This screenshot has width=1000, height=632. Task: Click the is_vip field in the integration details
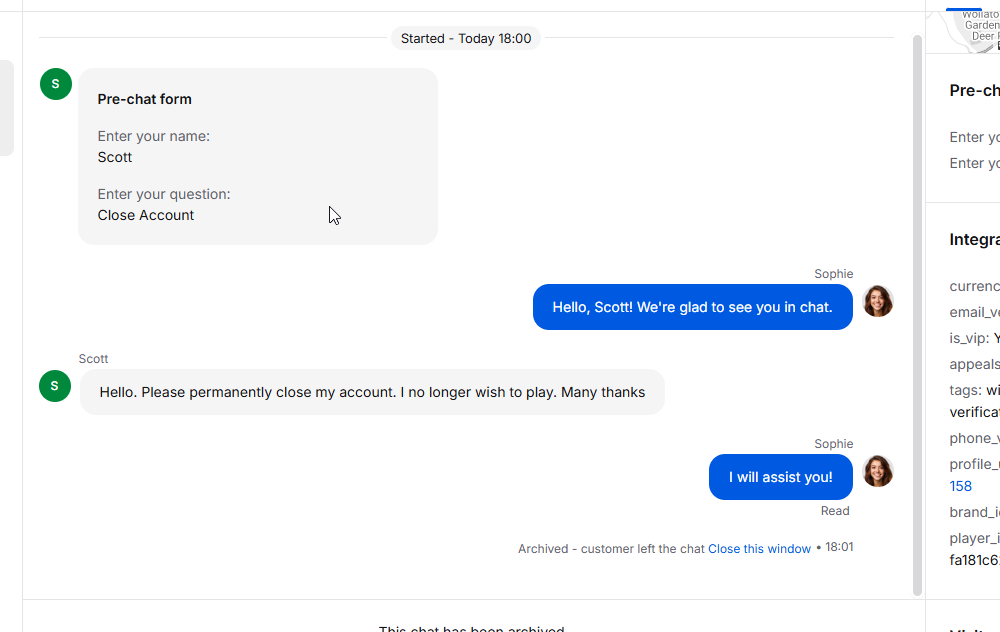pyautogui.click(x=974, y=338)
